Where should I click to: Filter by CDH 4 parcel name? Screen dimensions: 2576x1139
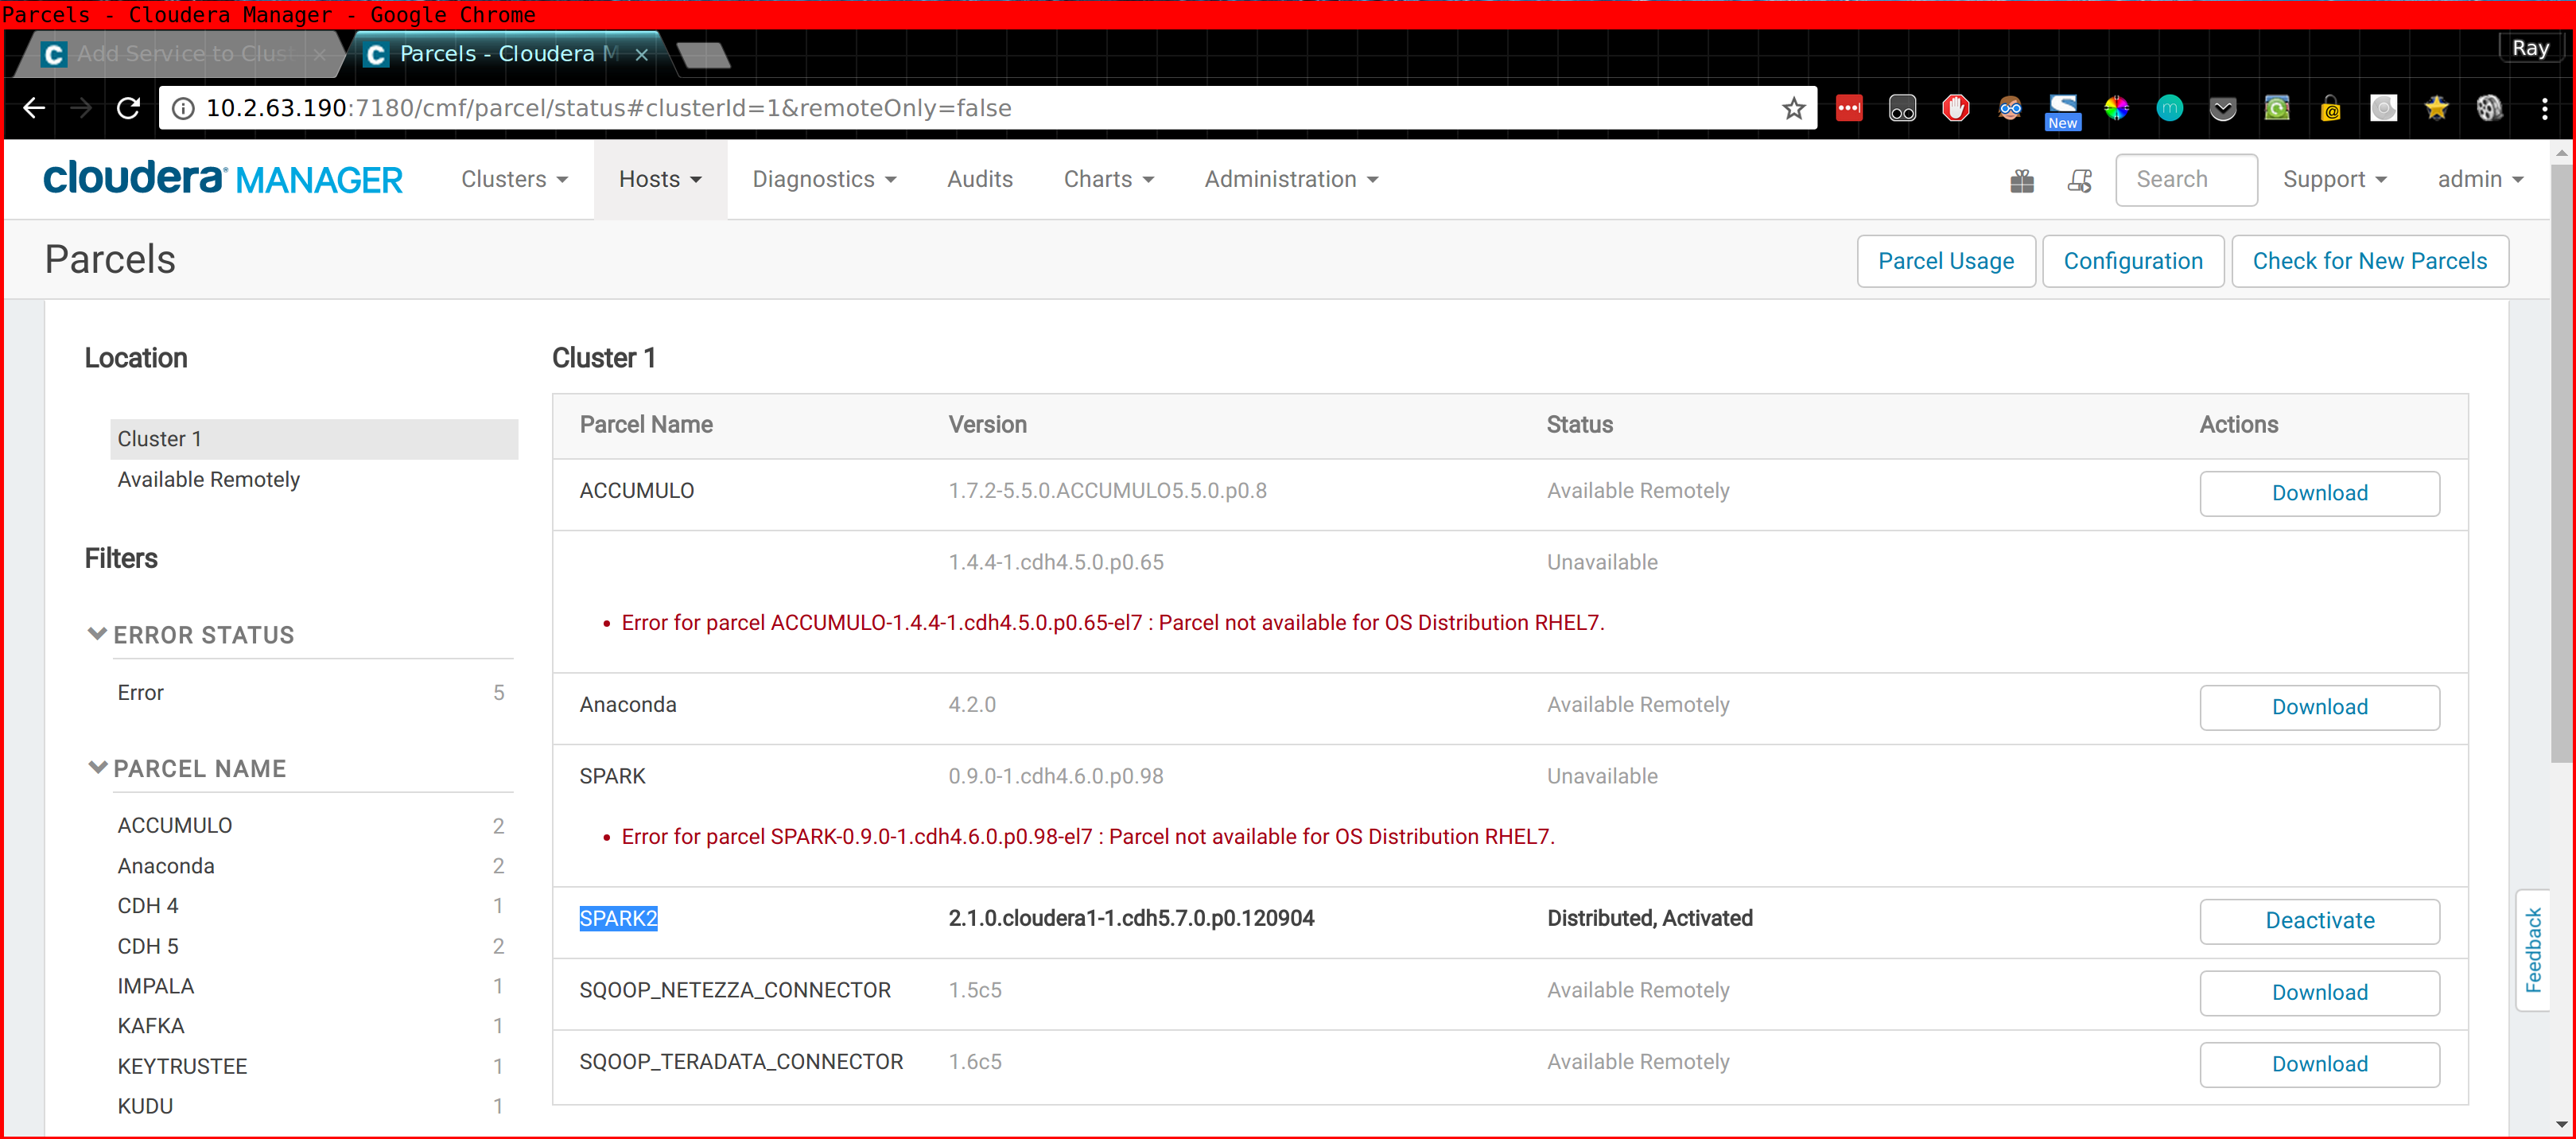[310, 906]
